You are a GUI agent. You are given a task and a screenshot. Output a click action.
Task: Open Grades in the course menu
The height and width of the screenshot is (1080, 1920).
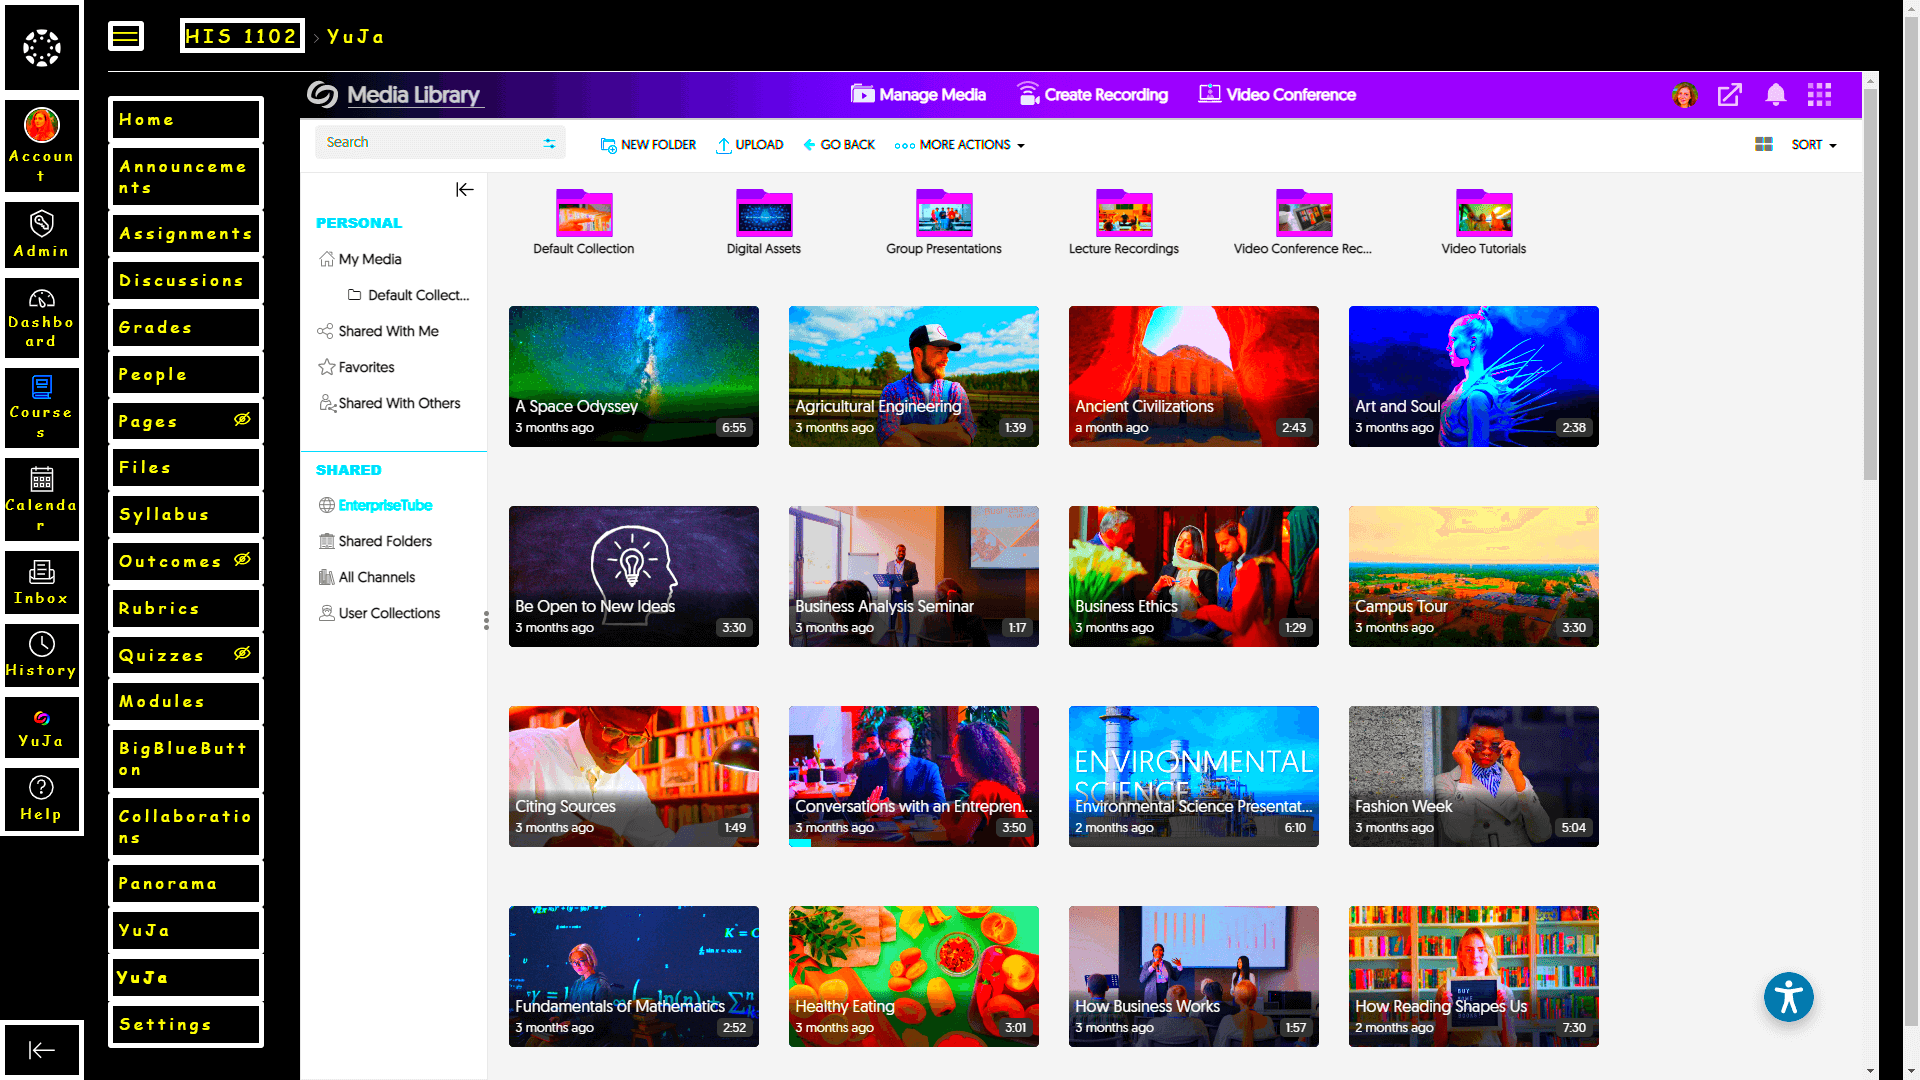186,327
